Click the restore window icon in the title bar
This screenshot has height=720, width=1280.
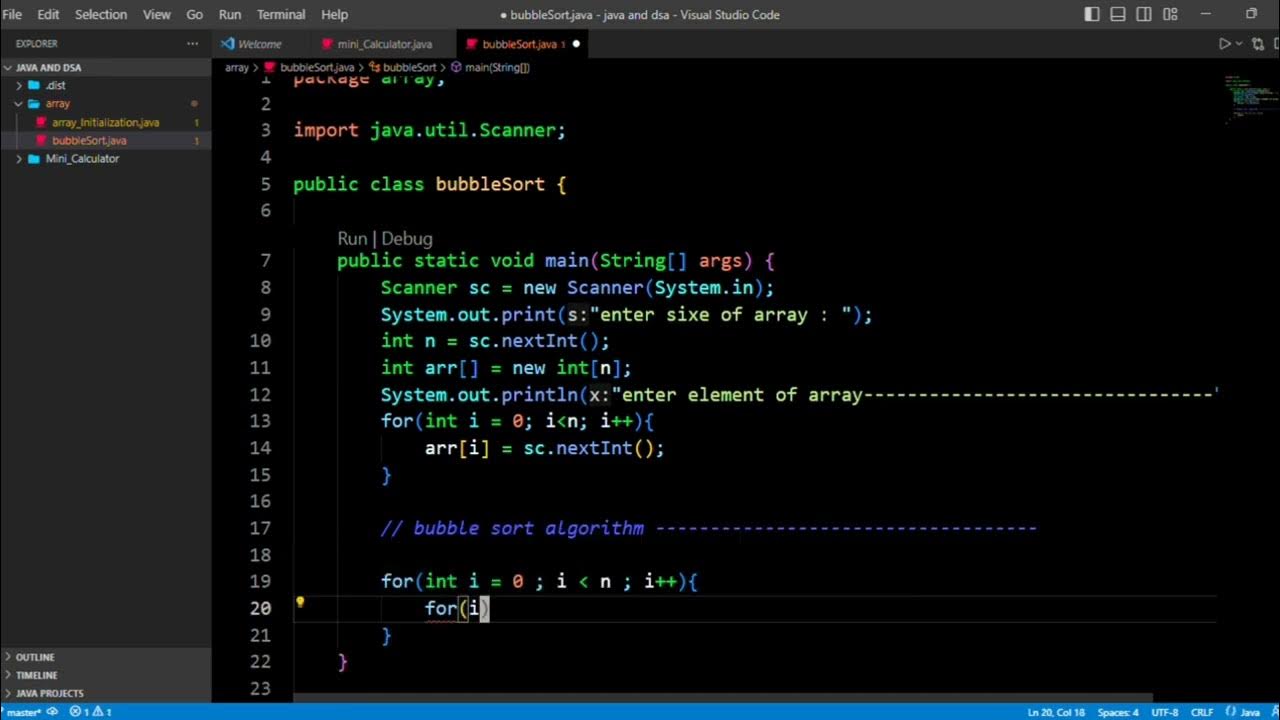pyautogui.click(x=1251, y=14)
